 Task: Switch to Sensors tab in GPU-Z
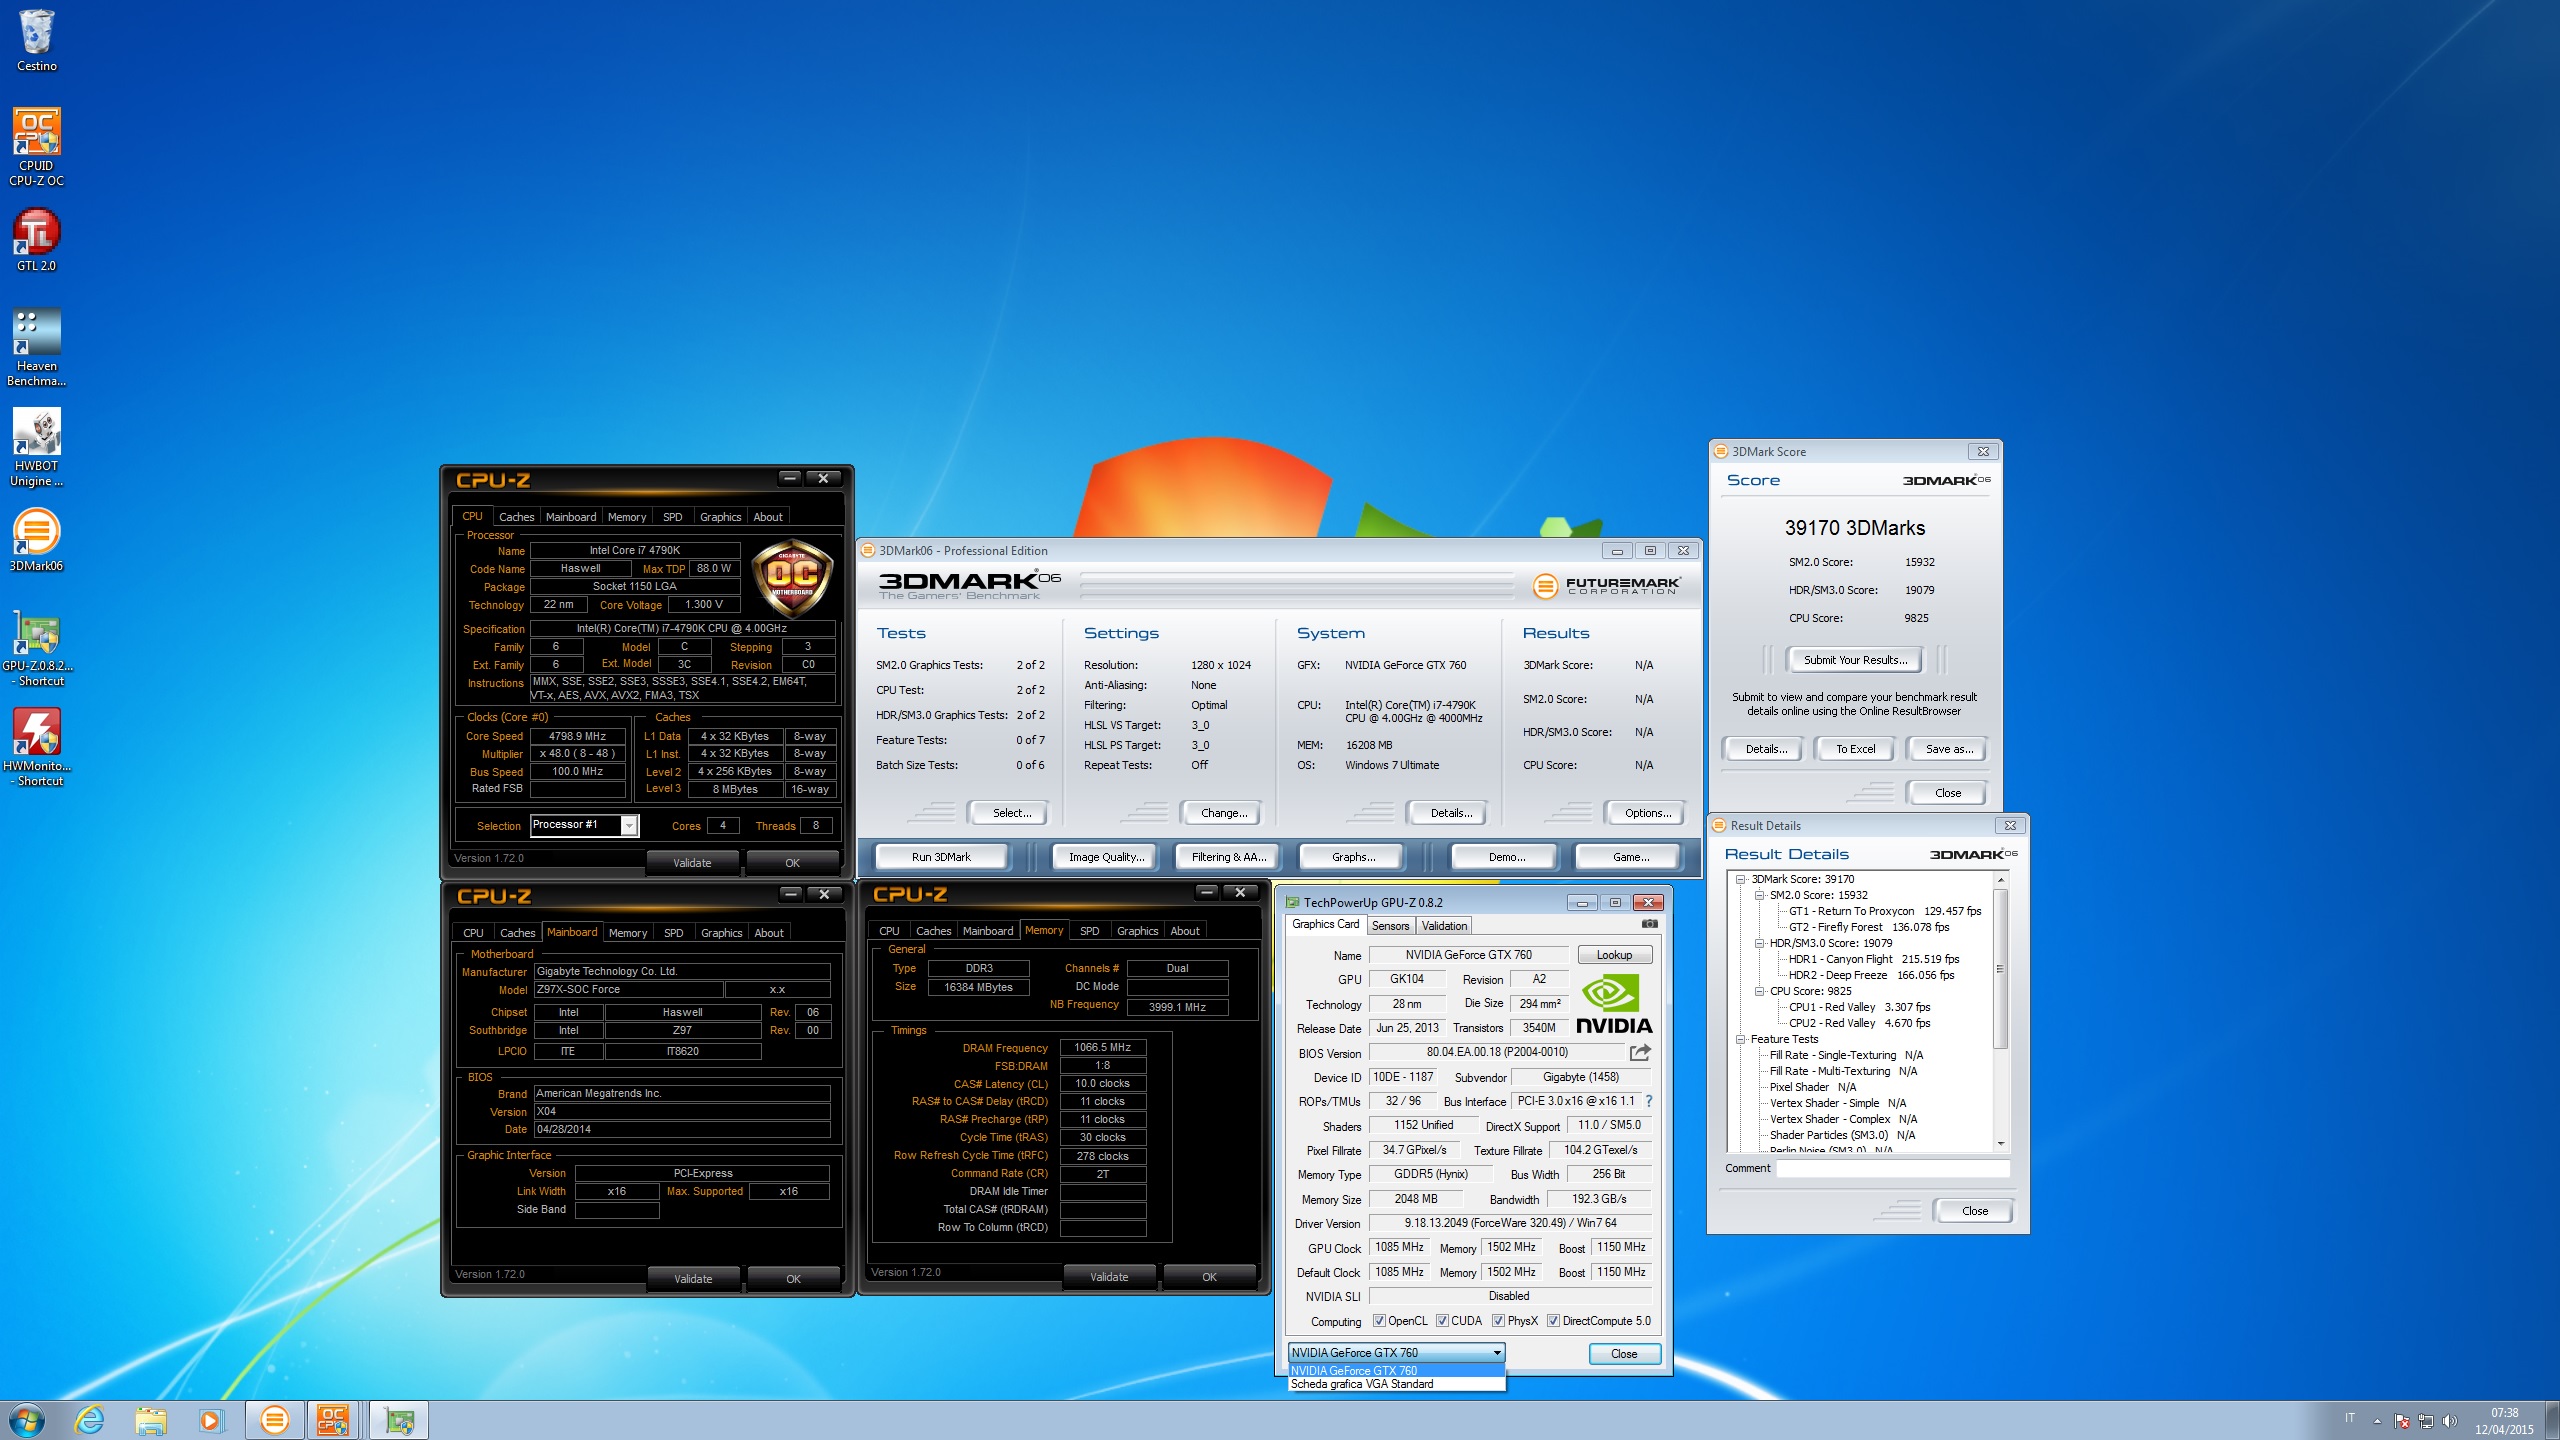1390,926
